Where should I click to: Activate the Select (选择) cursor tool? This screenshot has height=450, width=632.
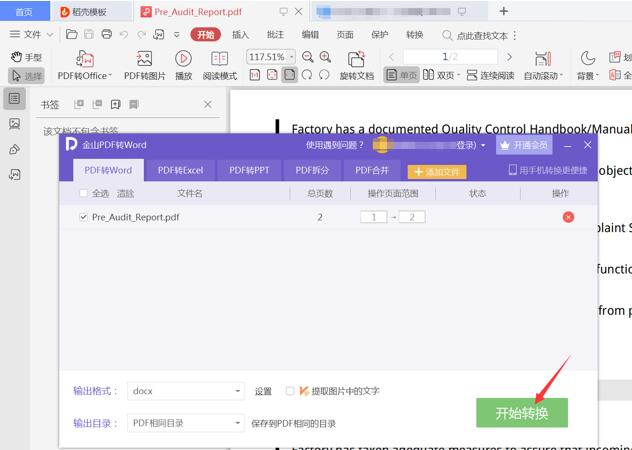tap(26, 75)
